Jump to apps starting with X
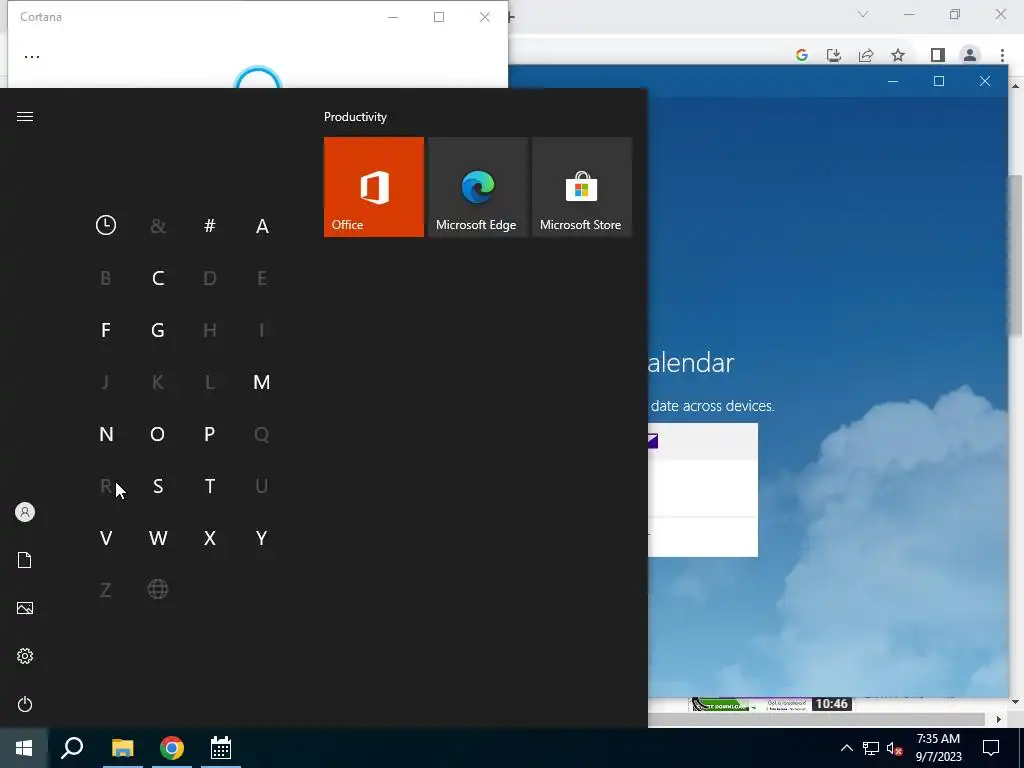 (210, 538)
